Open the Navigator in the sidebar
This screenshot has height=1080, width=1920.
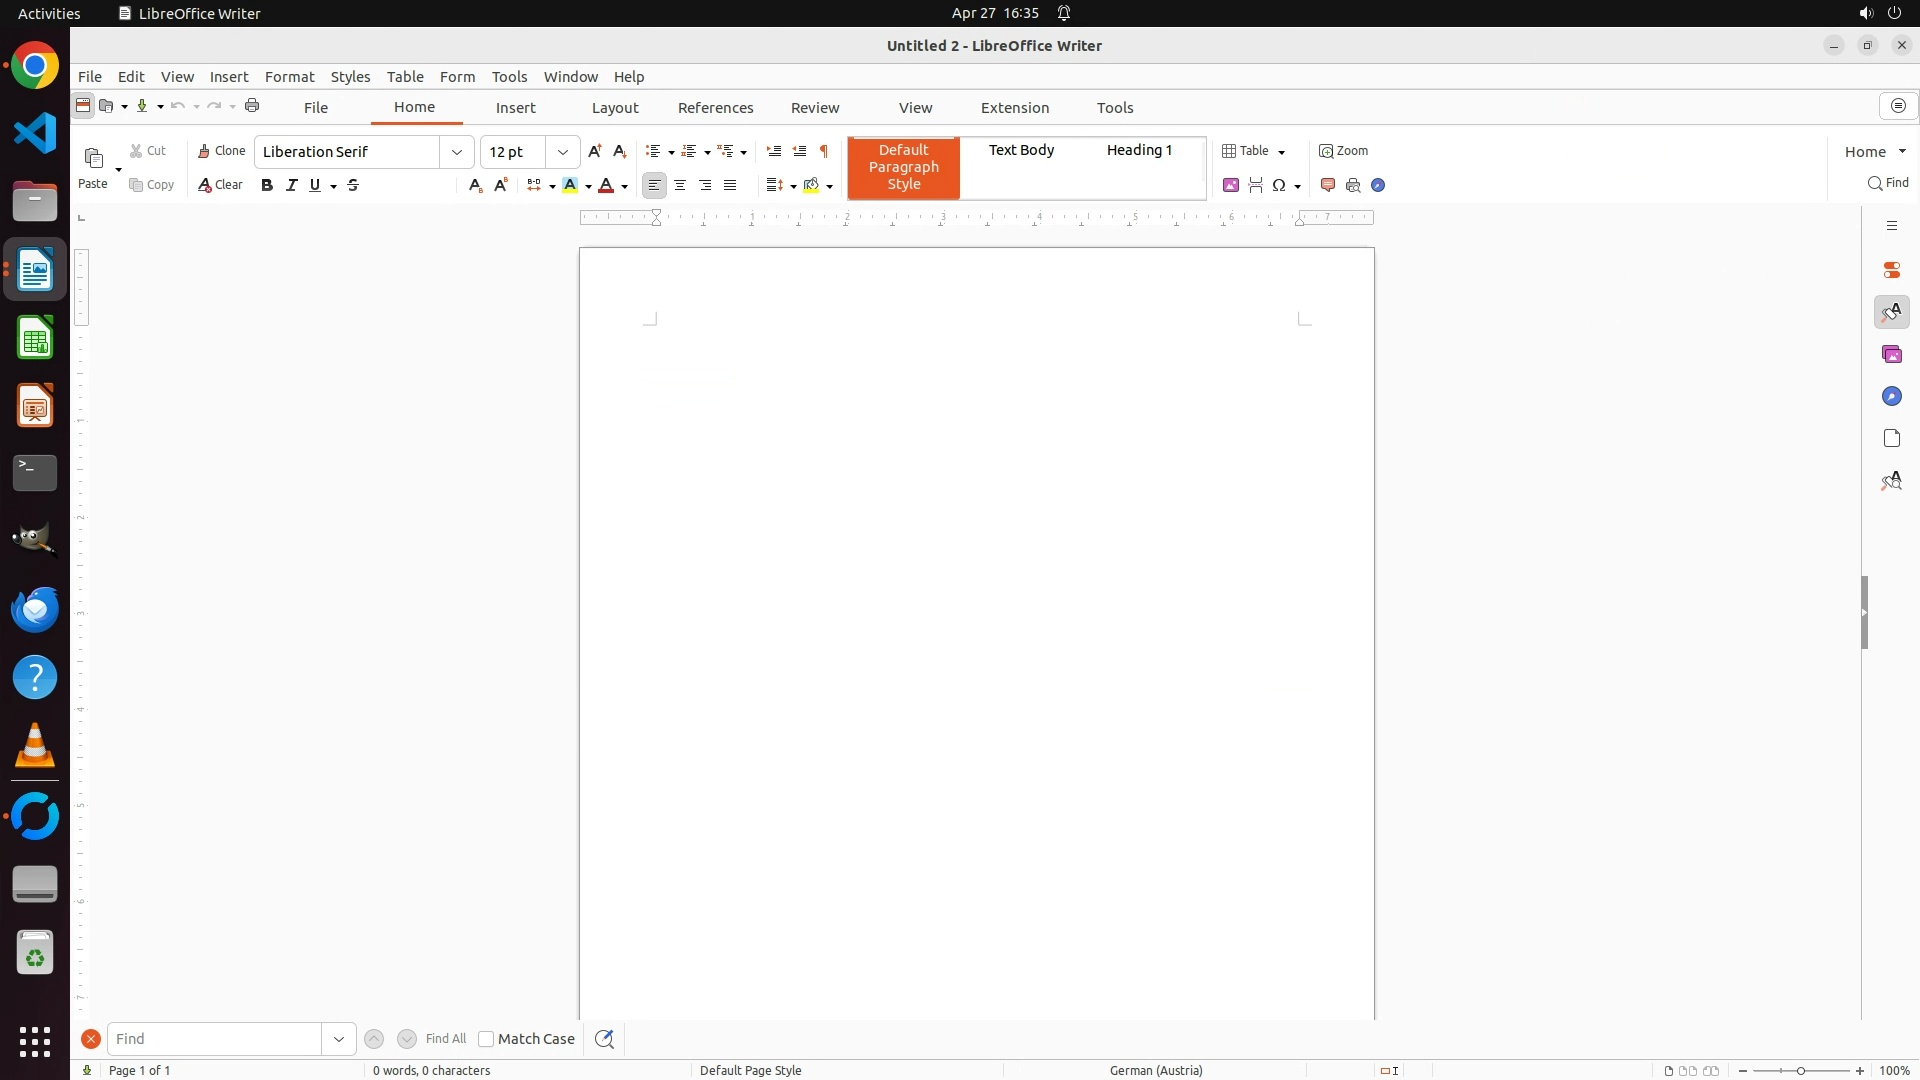1891,397
